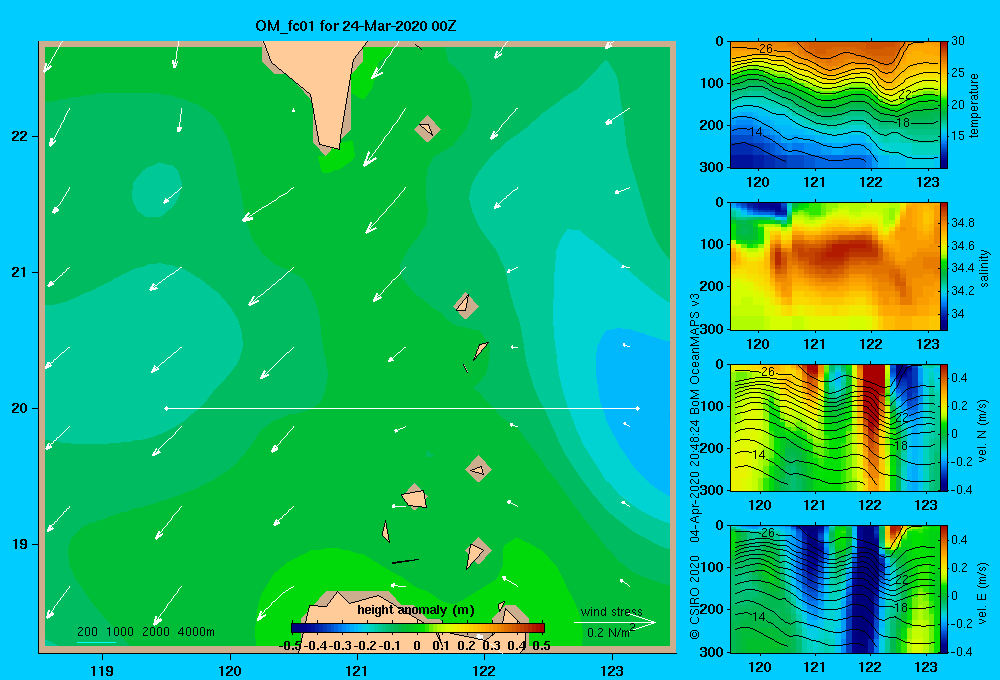Screen dimensions: 1000x680
Task: Click the vertical 'salinity' axis label
Action: point(985,268)
